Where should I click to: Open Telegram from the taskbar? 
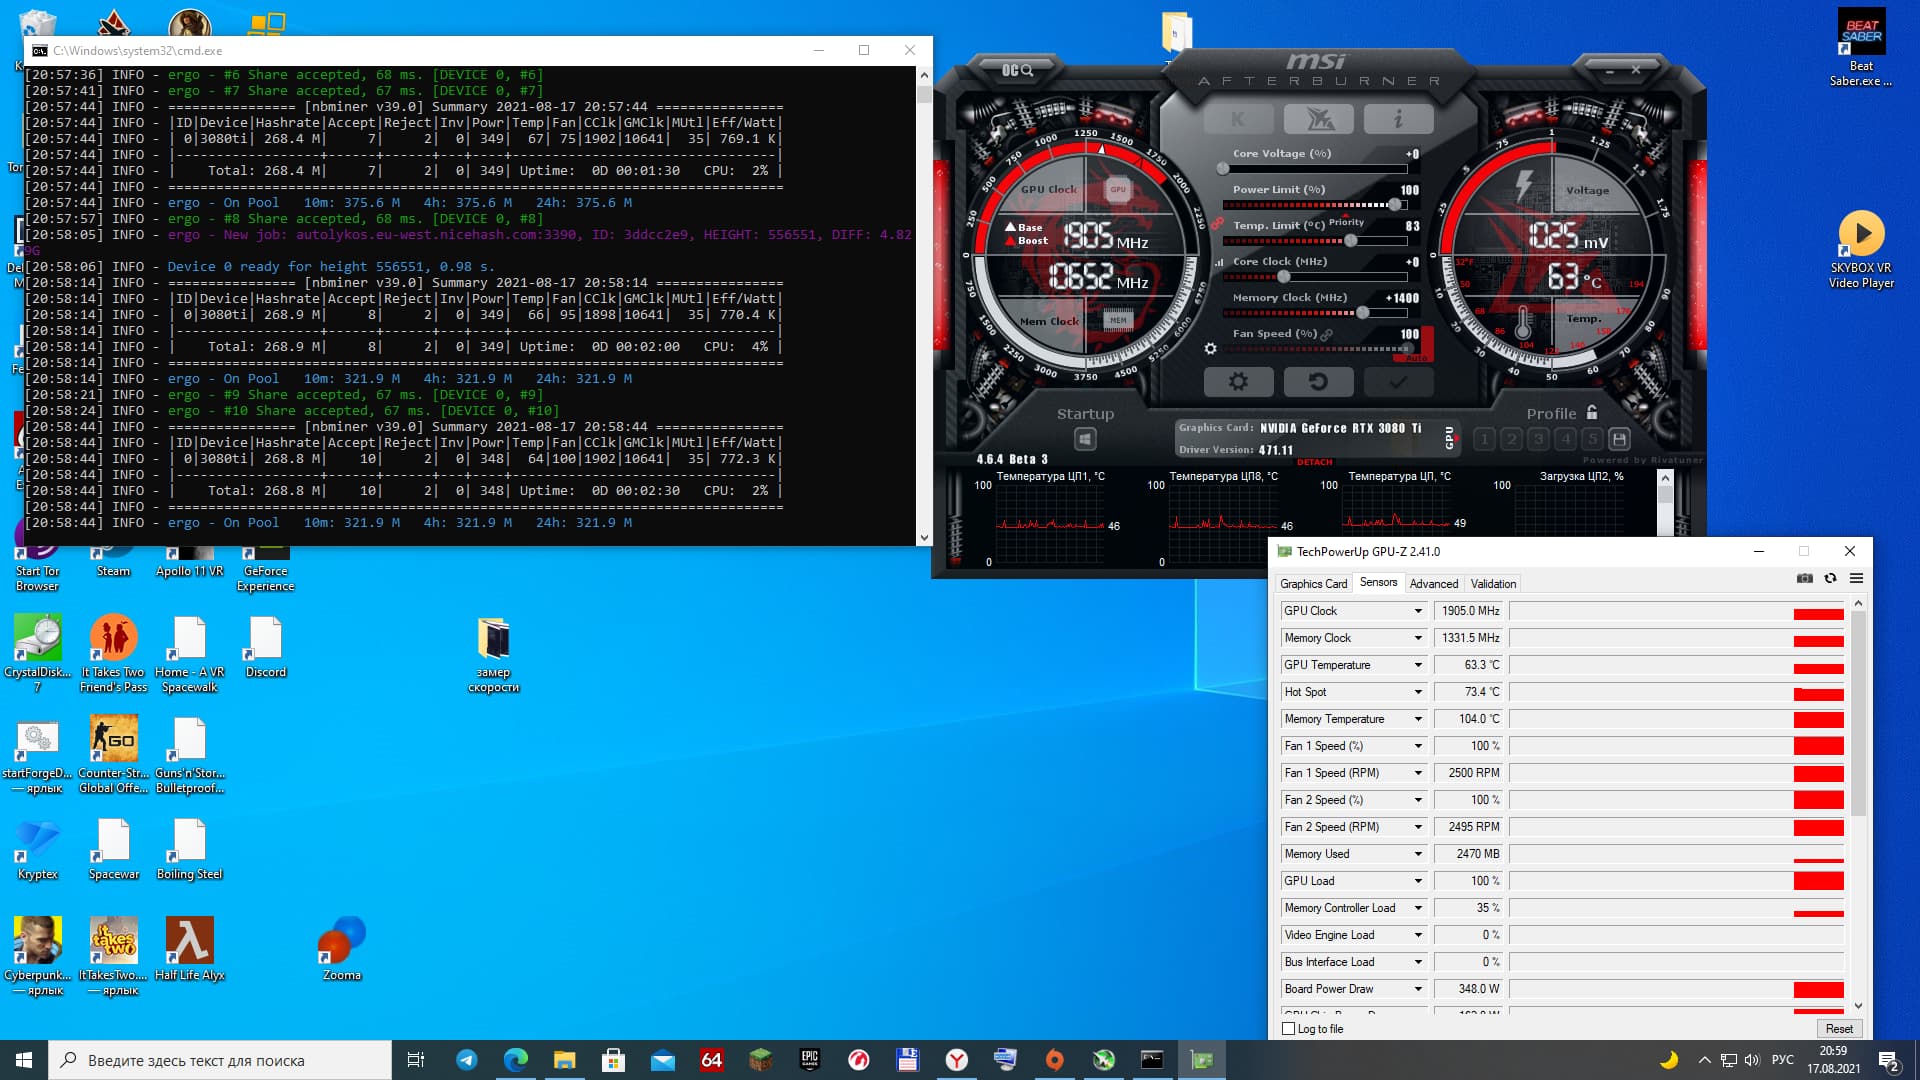click(x=466, y=1060)
